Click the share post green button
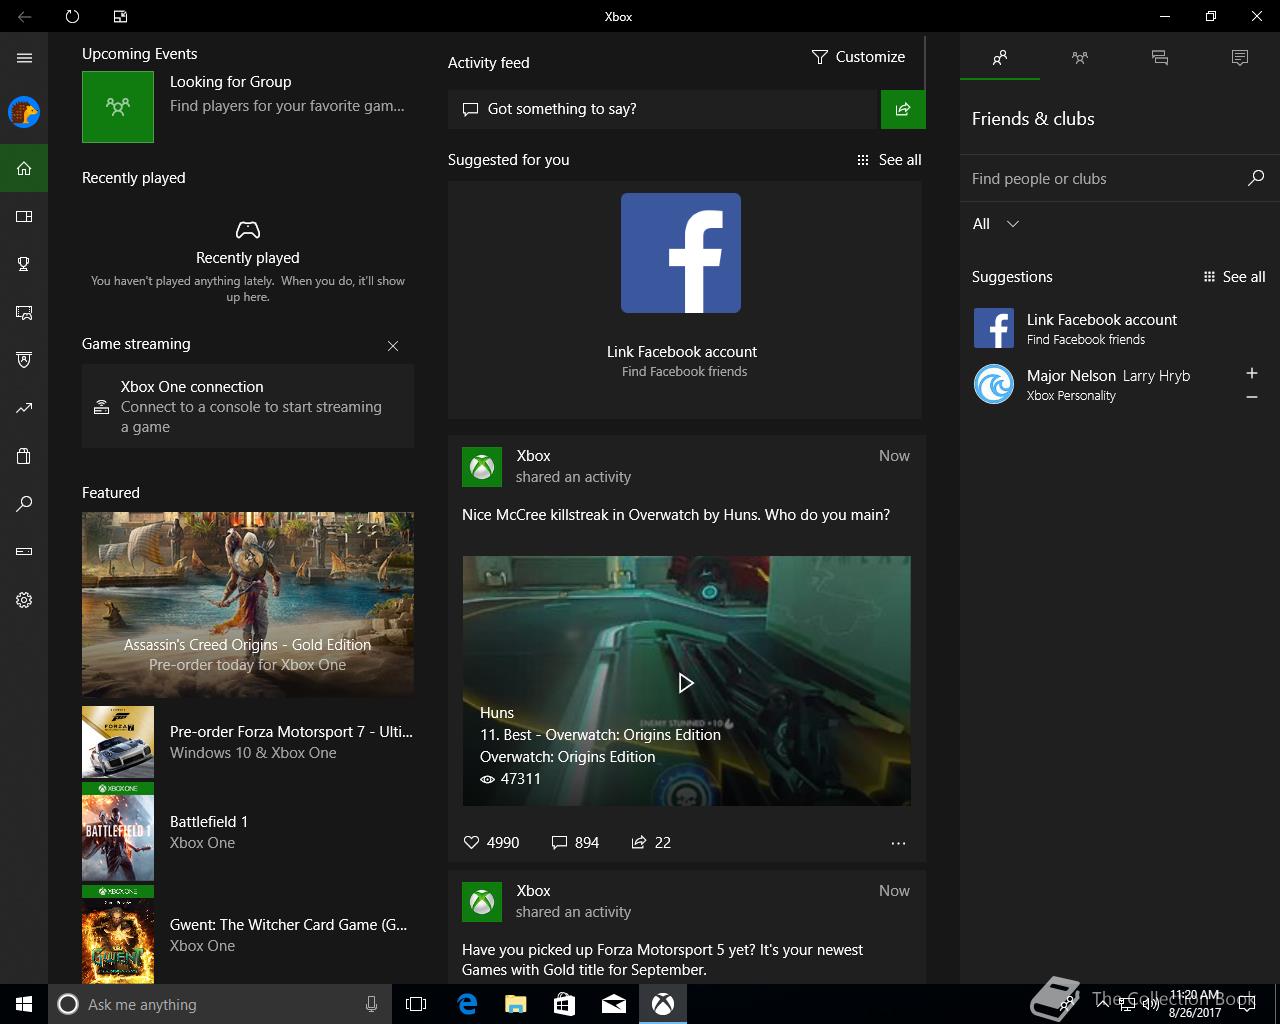 pyautogui.click(x=903, y=109)
